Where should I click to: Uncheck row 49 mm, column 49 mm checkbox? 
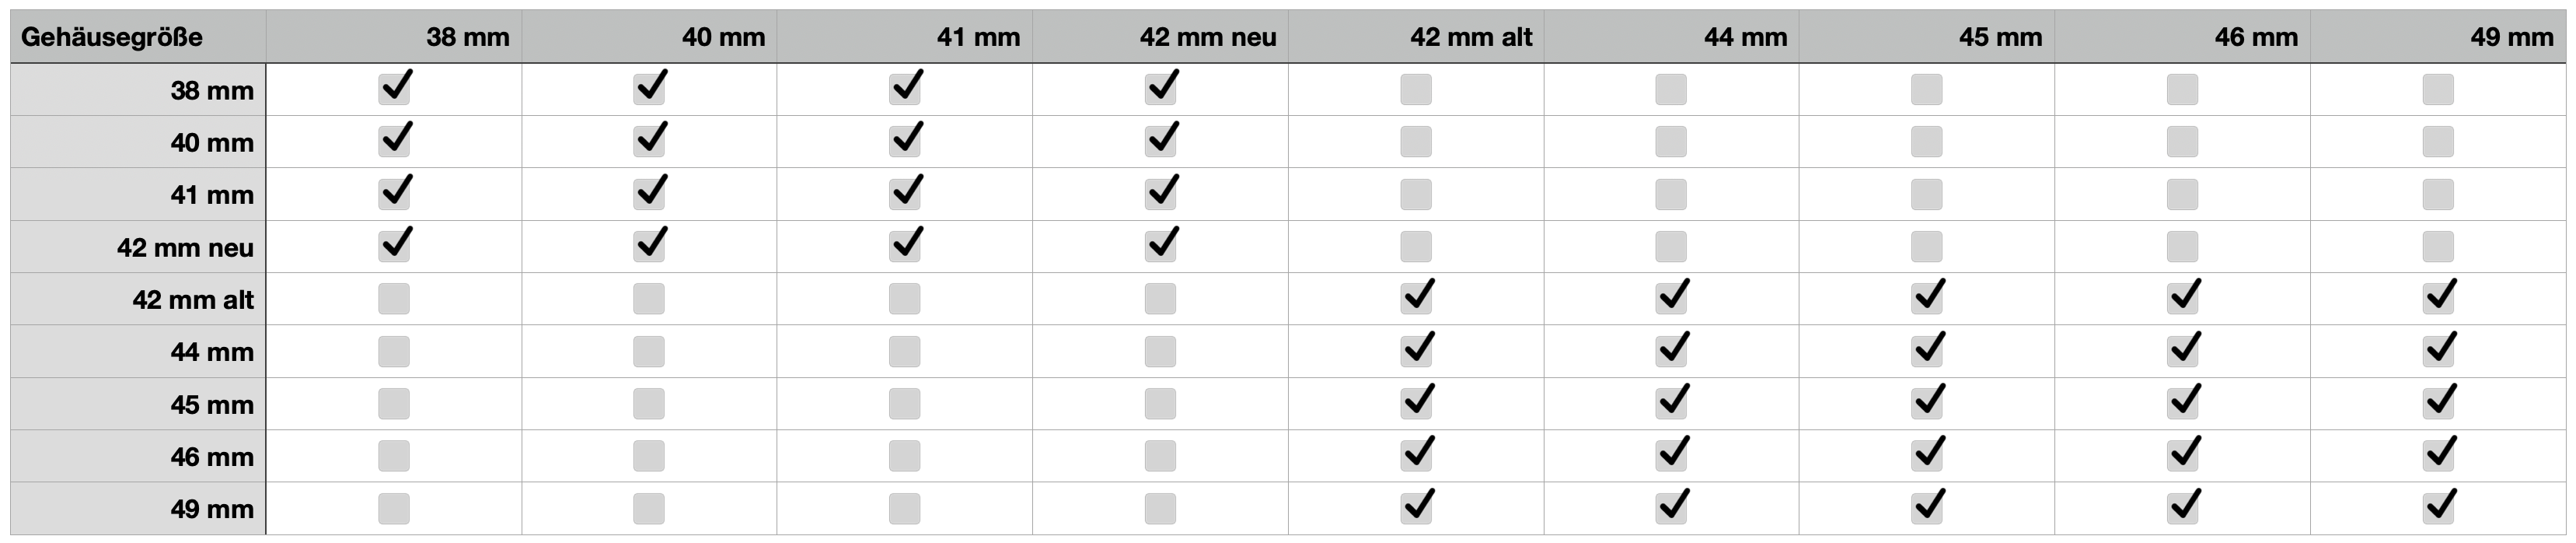[2437, 508]
